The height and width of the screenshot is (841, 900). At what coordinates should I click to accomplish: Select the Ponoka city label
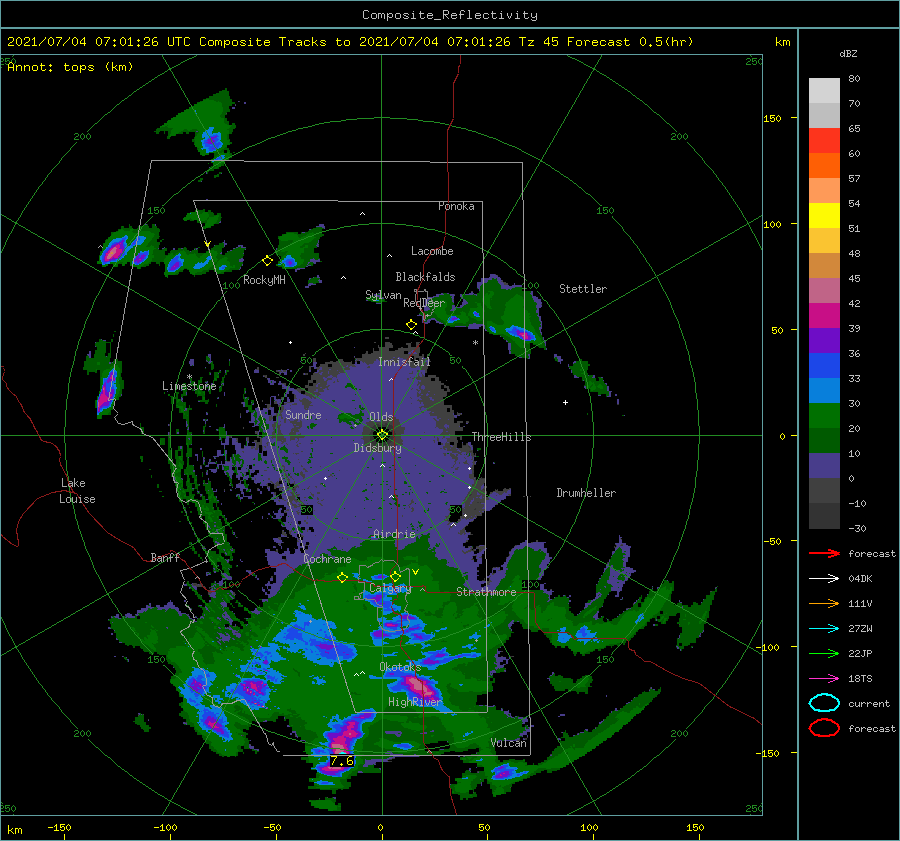pyautogui.click(x=456, y=206)
